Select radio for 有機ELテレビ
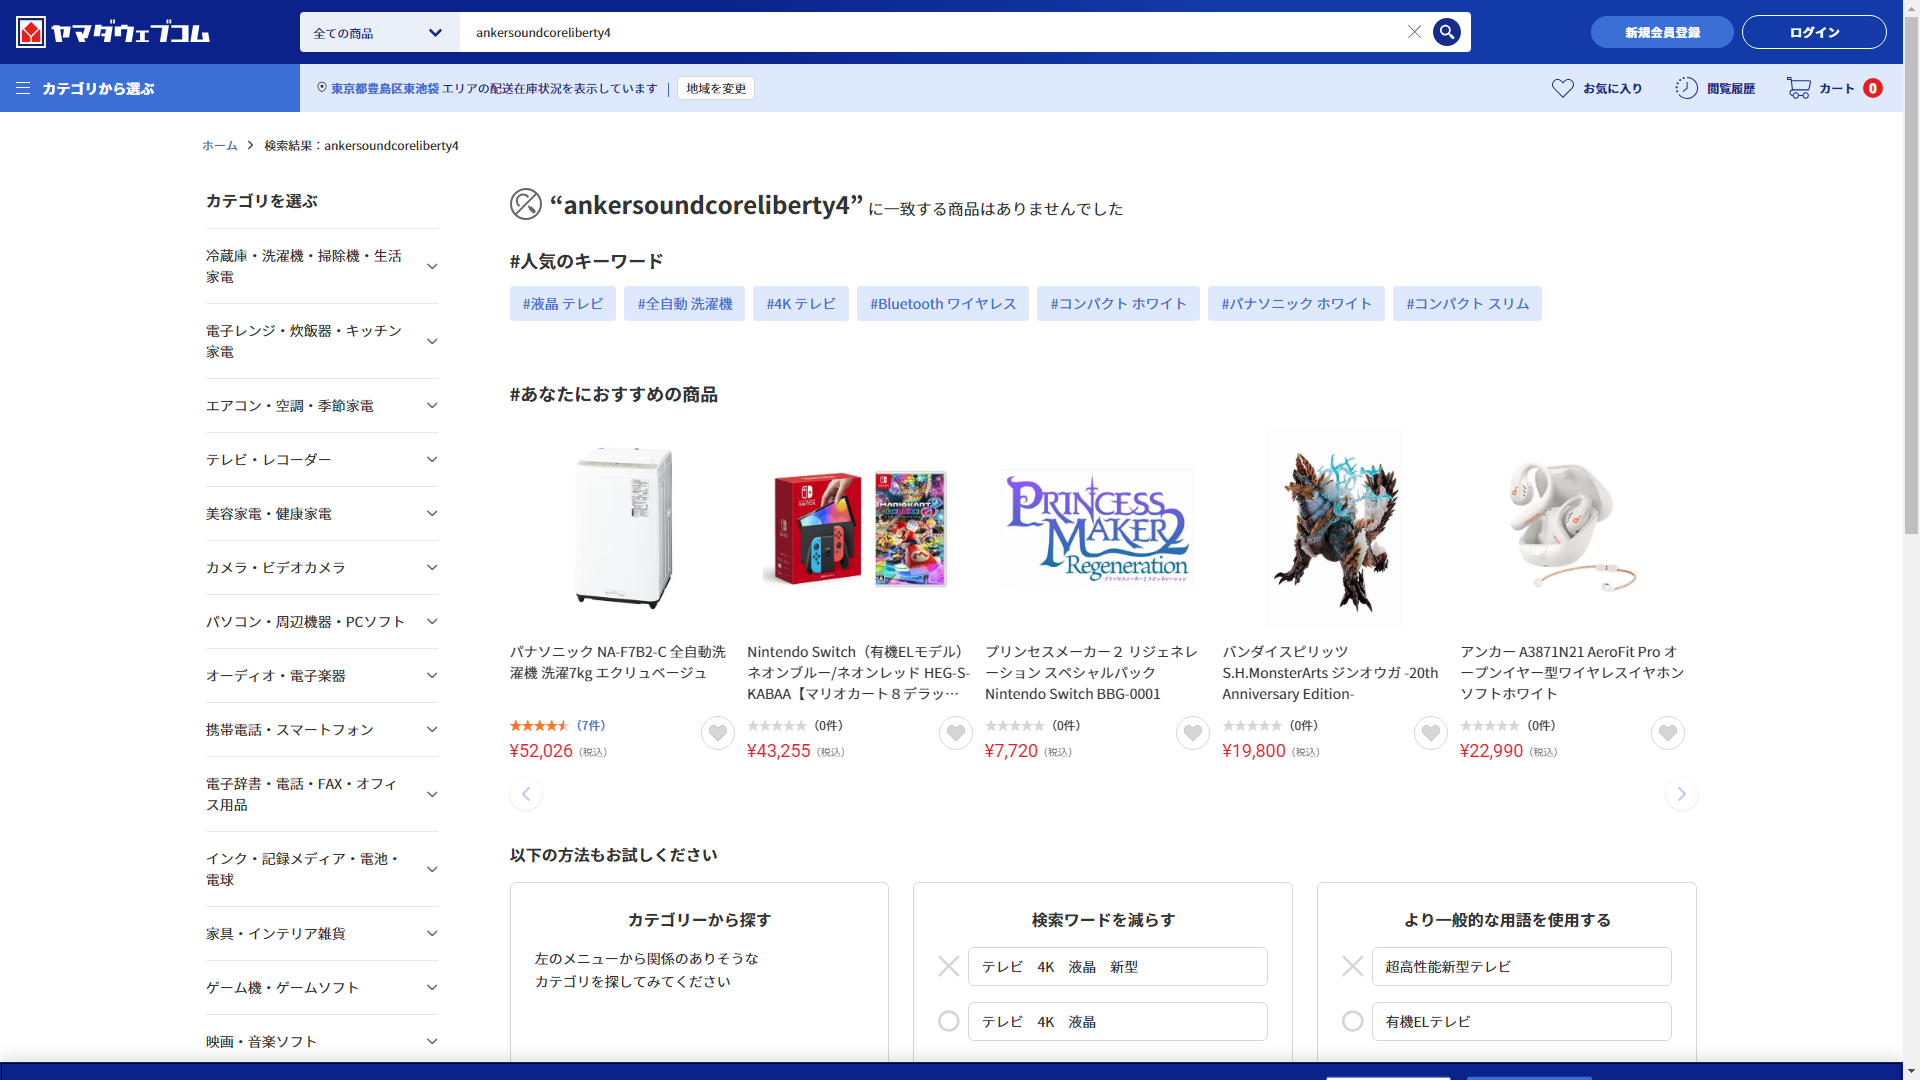This screenshot has width=1920, height=1080. coord(1352,1021)
